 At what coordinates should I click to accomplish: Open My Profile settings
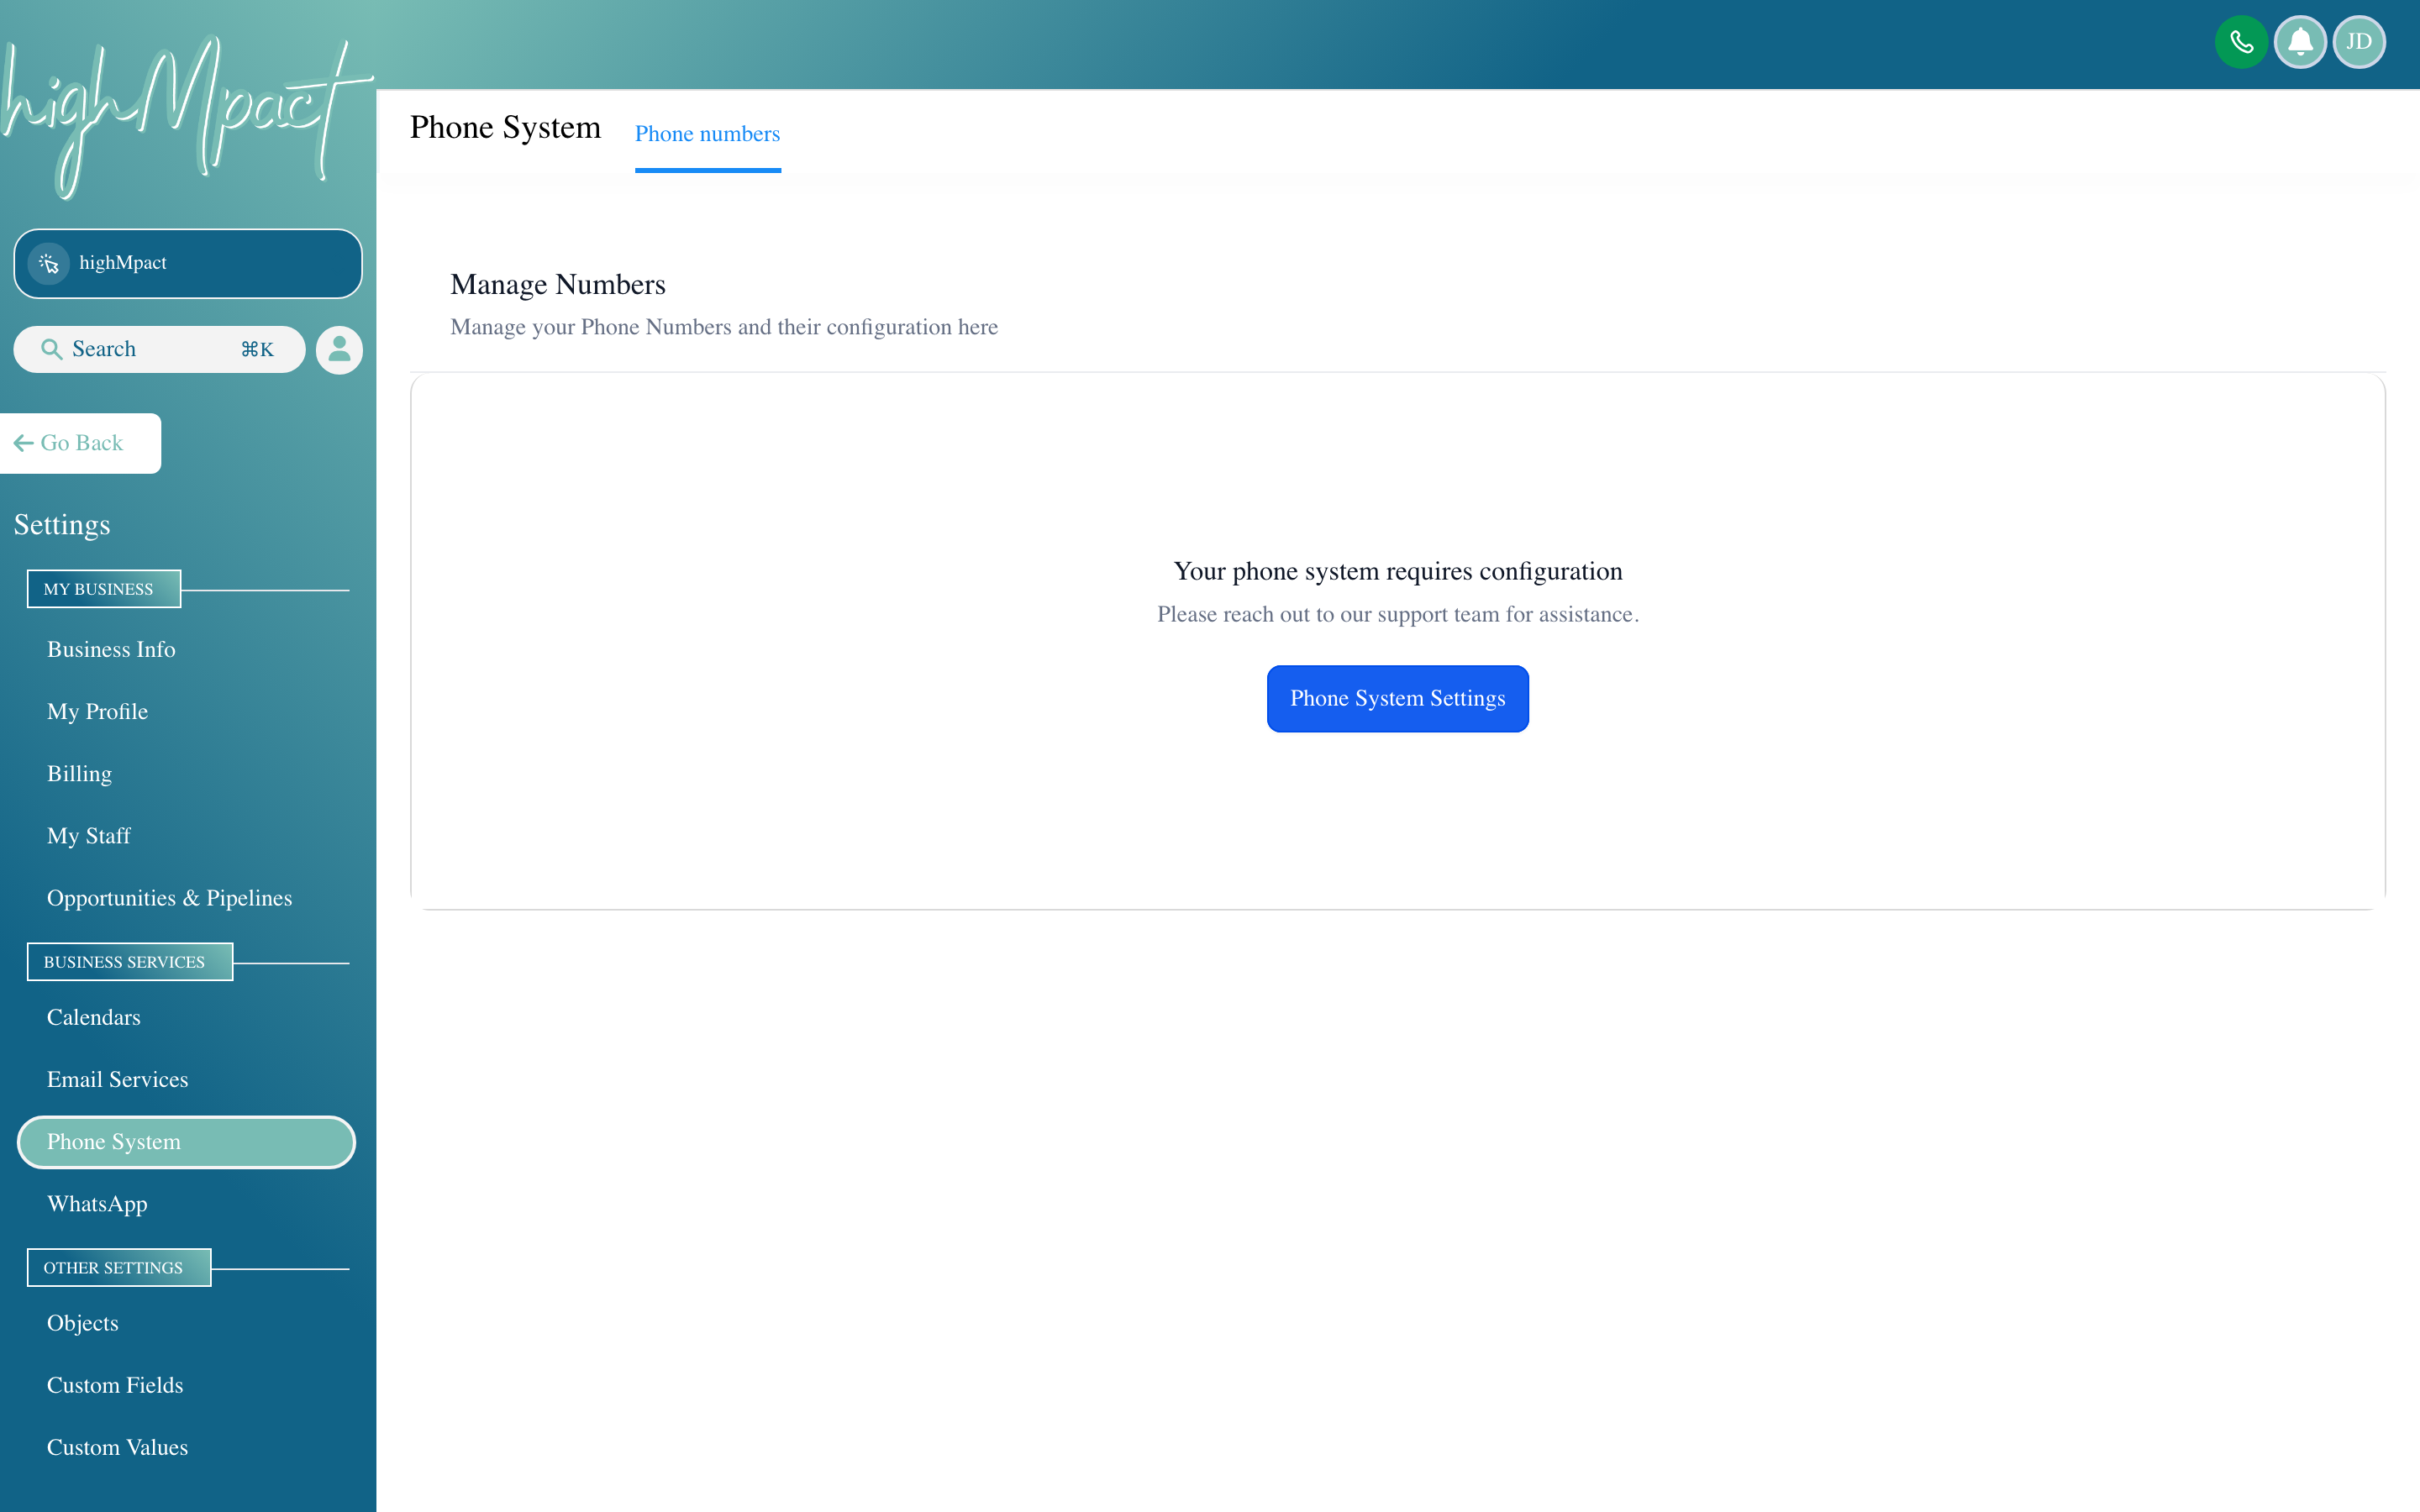click(x=97, y=712)
